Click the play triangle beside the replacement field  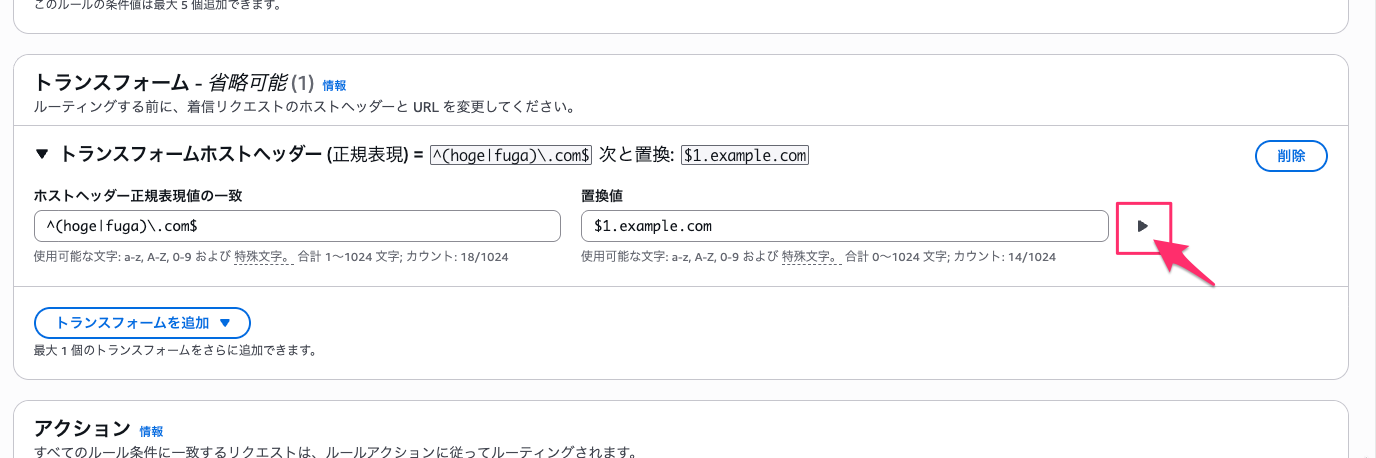pyautogui.click(x=1143, y=227)
